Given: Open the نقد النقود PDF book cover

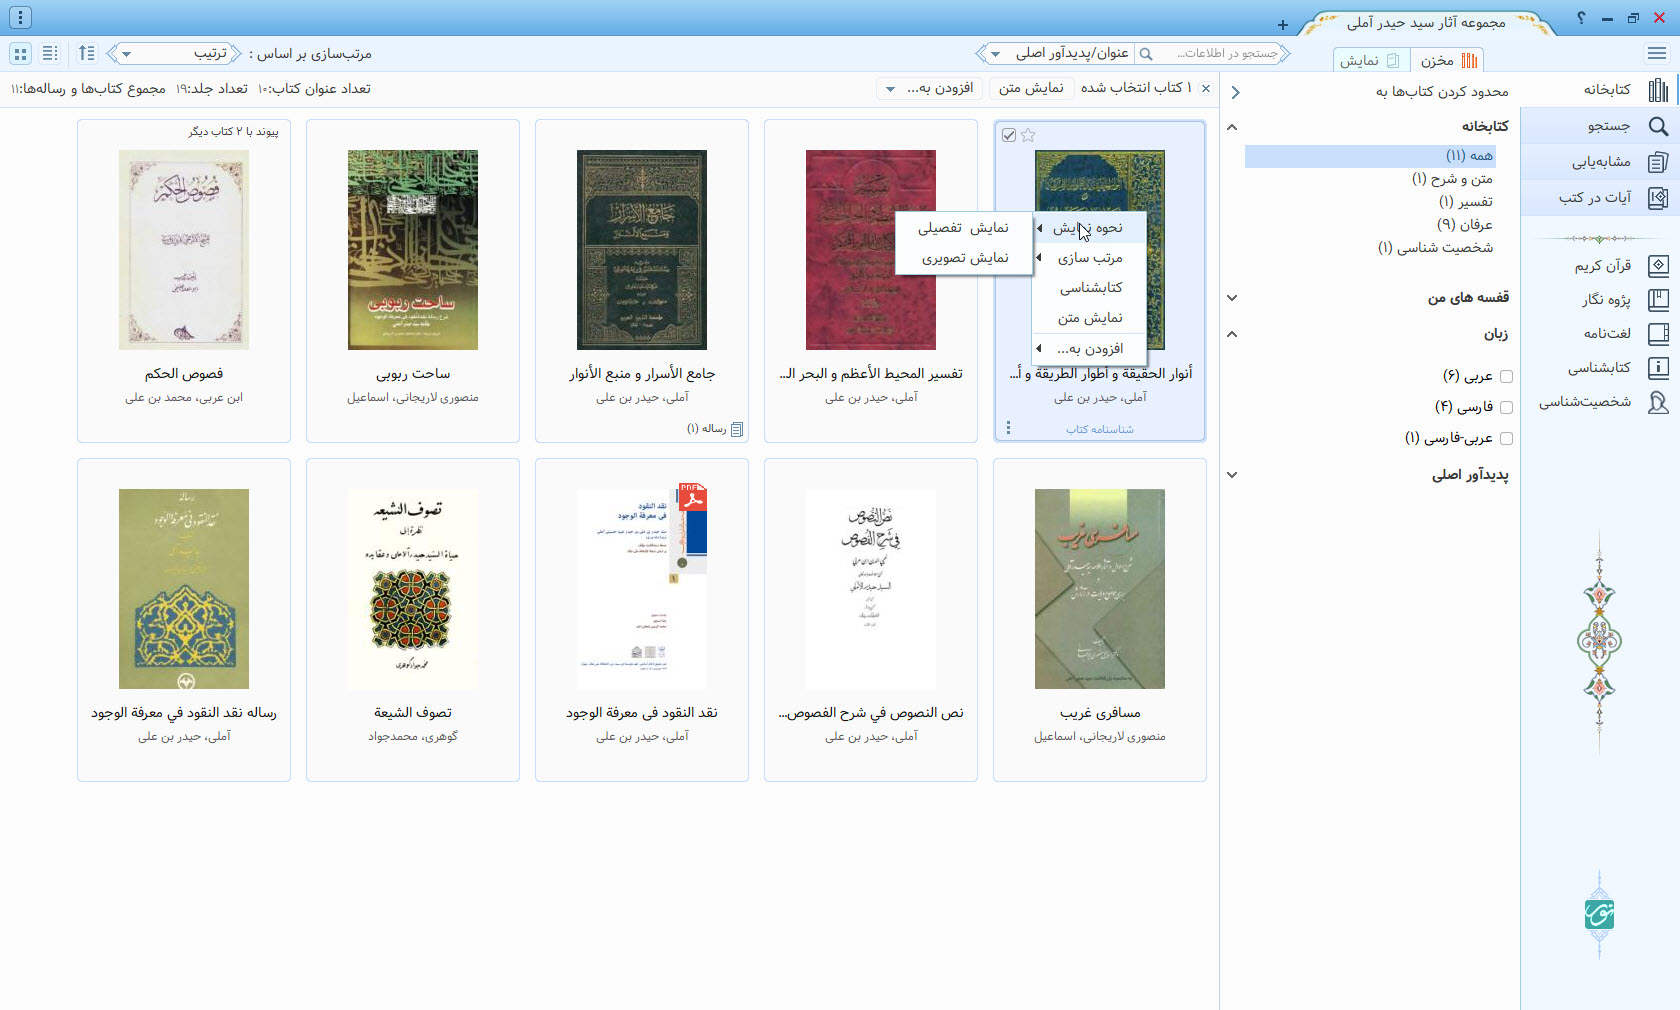Looking at the screenshot, I should click(642, 589).
